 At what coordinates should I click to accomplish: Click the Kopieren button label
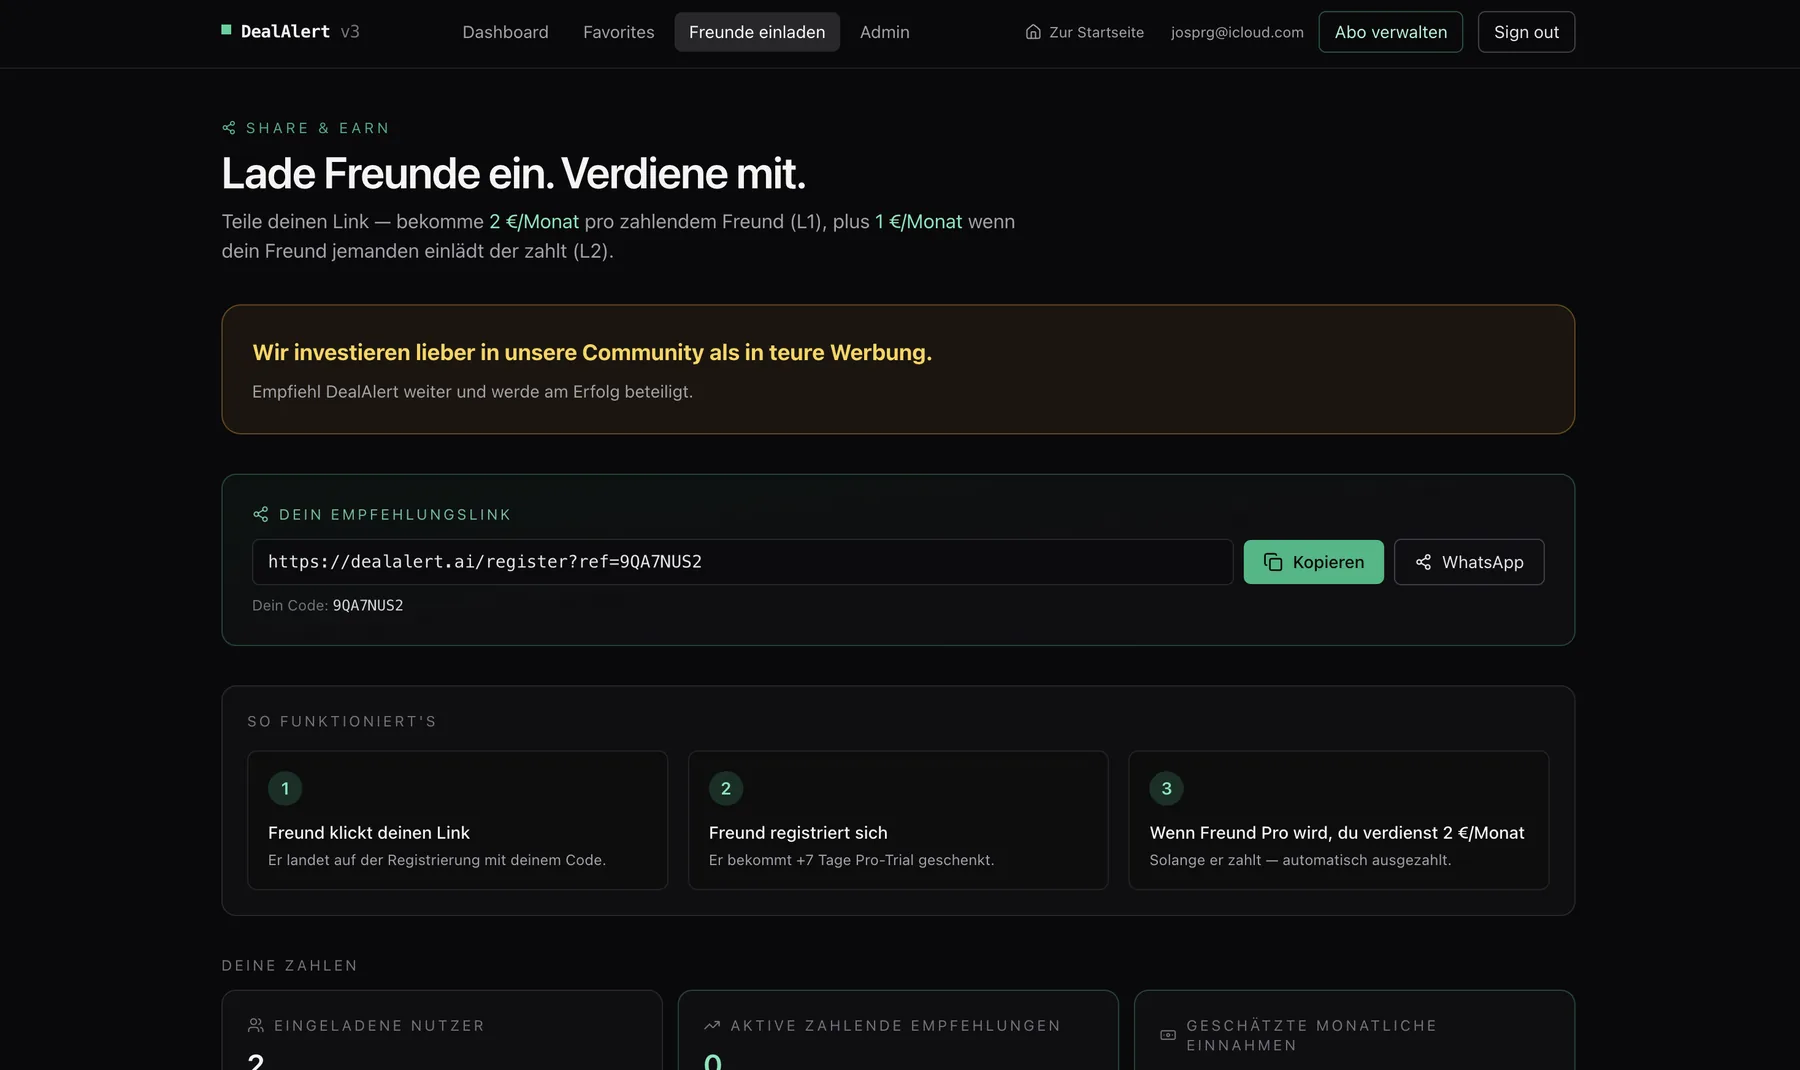[x=1328, y=562]
